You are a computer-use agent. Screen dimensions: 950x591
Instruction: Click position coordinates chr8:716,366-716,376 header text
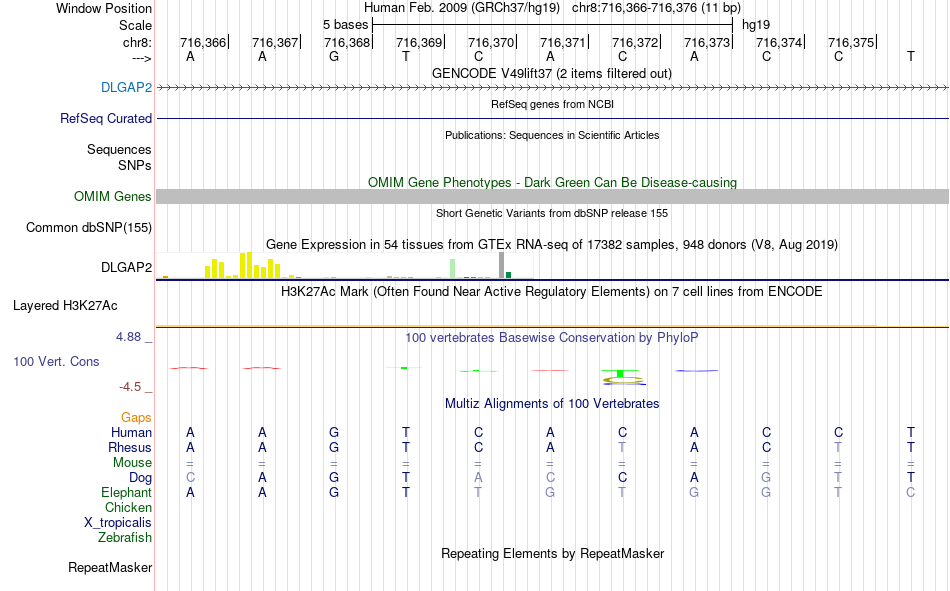pyautogui.click(x=656, y=8)
